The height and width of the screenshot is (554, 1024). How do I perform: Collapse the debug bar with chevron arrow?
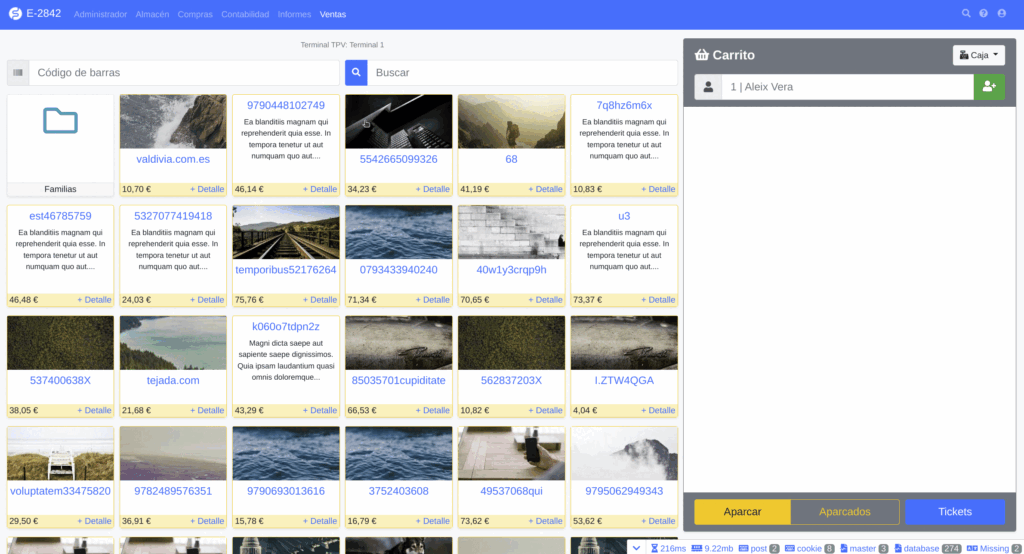pos(636,547)
